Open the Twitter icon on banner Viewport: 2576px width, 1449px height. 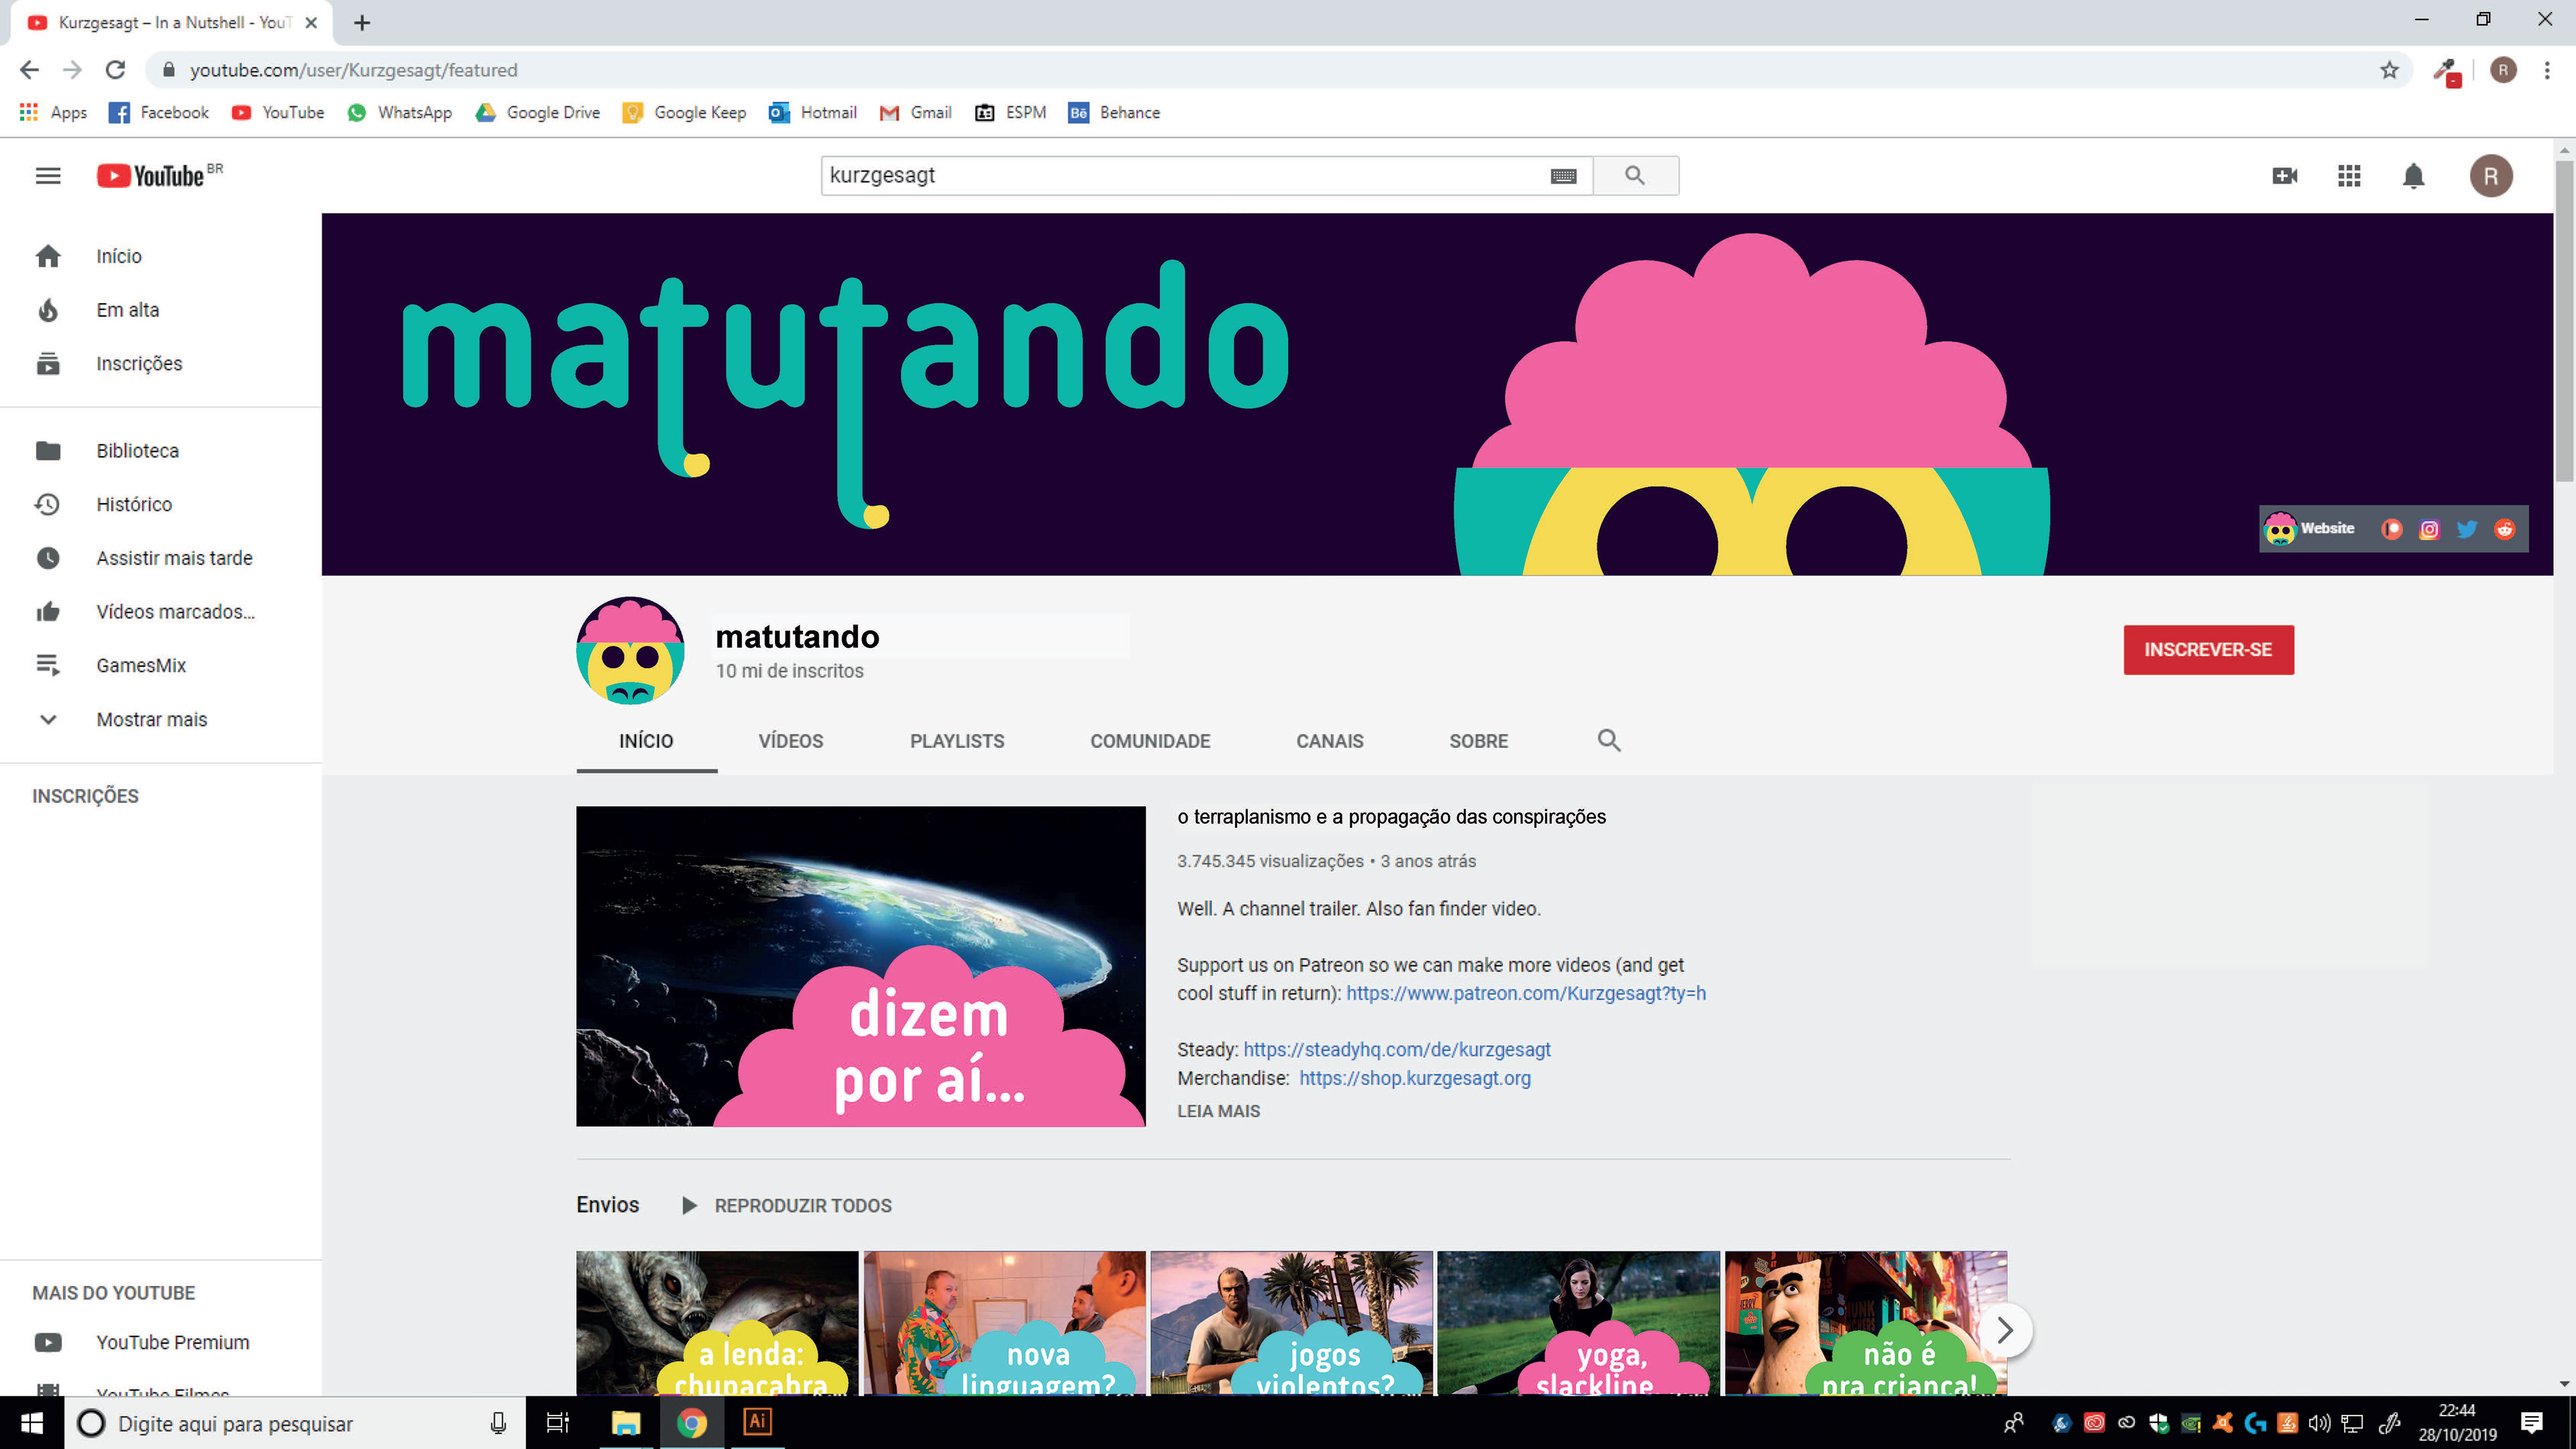(2467, 529)
